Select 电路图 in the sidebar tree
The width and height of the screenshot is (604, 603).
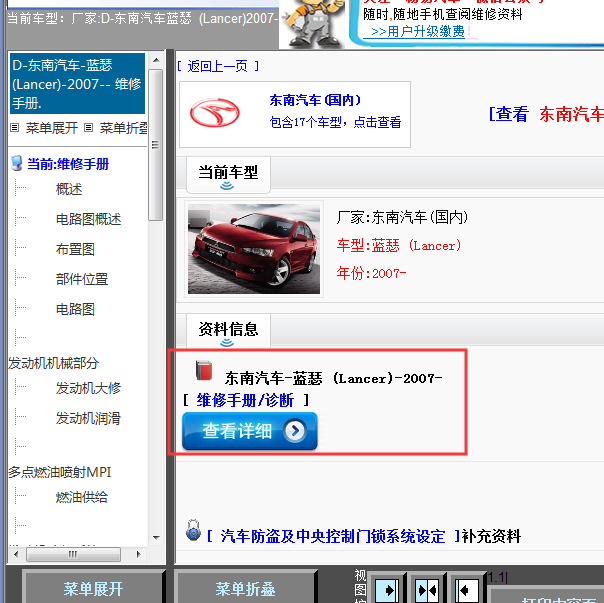(75, 309)
